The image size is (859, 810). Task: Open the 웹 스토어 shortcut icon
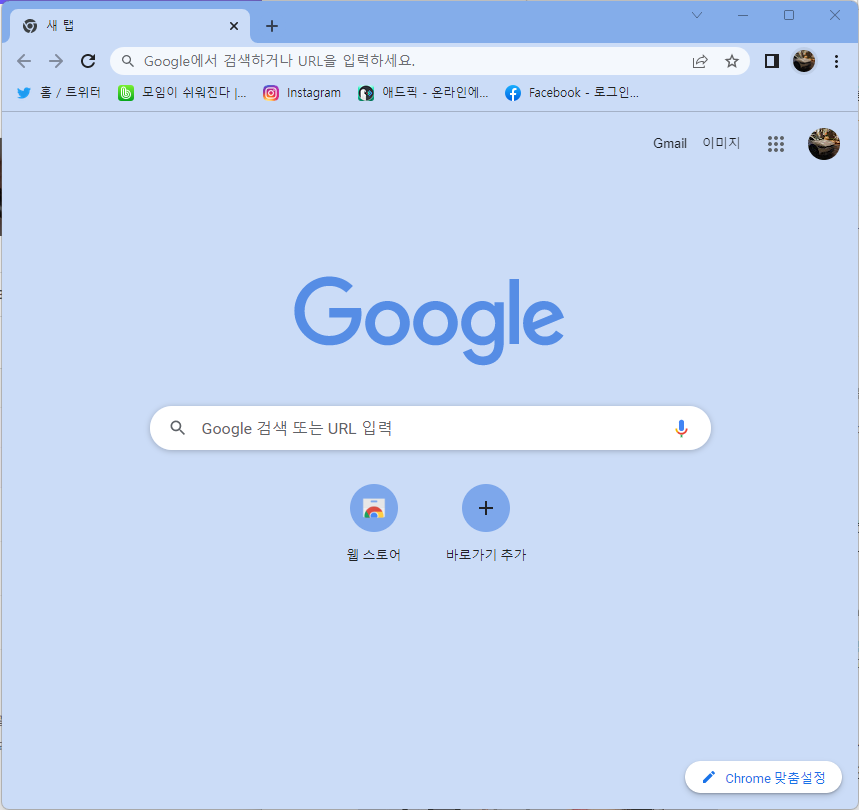click(x=374, y=507)
